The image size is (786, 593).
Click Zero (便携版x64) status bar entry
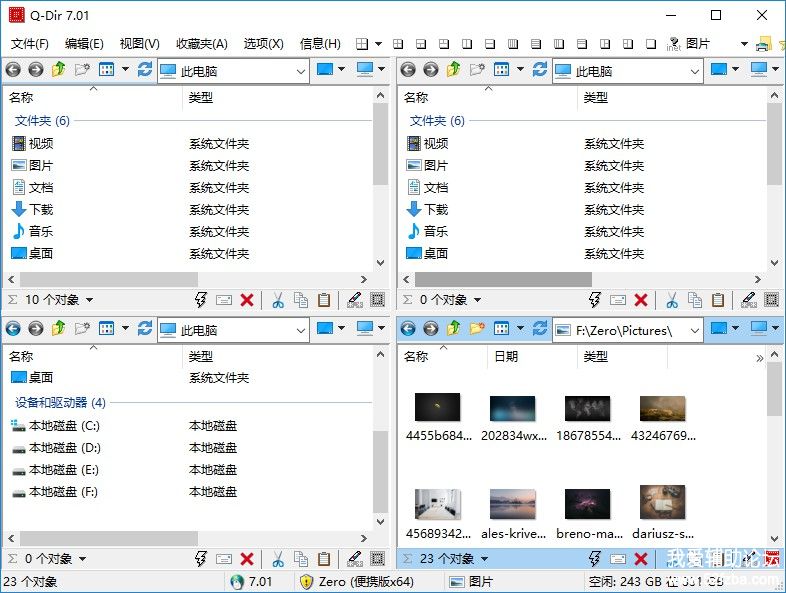pyautogui.click(x=357, y=581)
